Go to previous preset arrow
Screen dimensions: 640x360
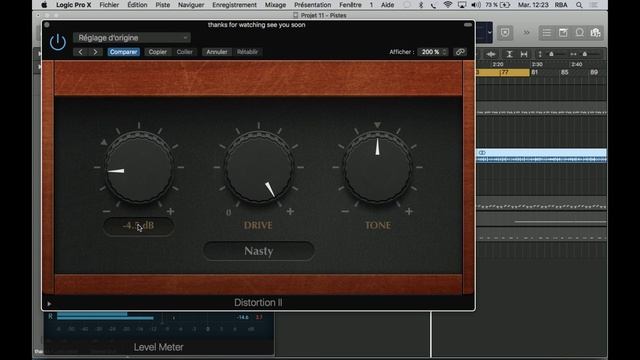(80, 52)
